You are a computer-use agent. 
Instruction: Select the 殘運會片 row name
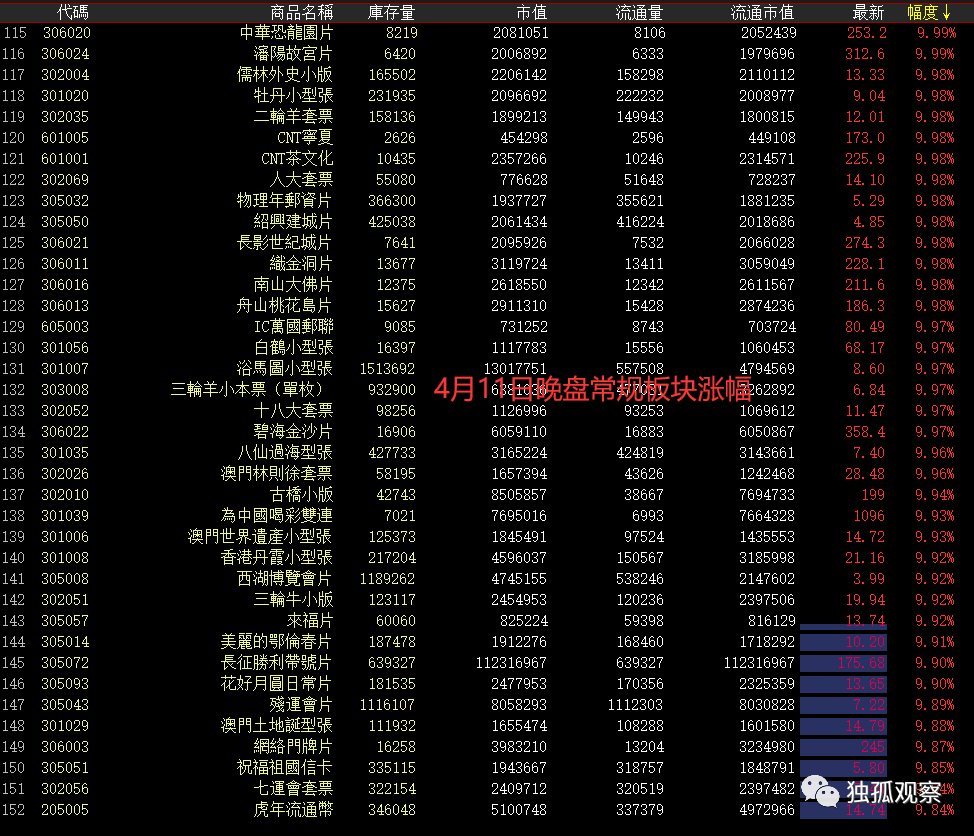tap(301, 705)
